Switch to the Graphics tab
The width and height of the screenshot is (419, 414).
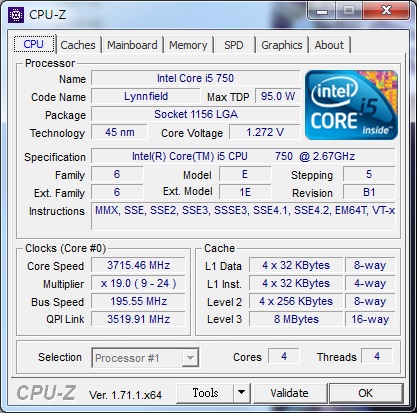click(282, 45)
